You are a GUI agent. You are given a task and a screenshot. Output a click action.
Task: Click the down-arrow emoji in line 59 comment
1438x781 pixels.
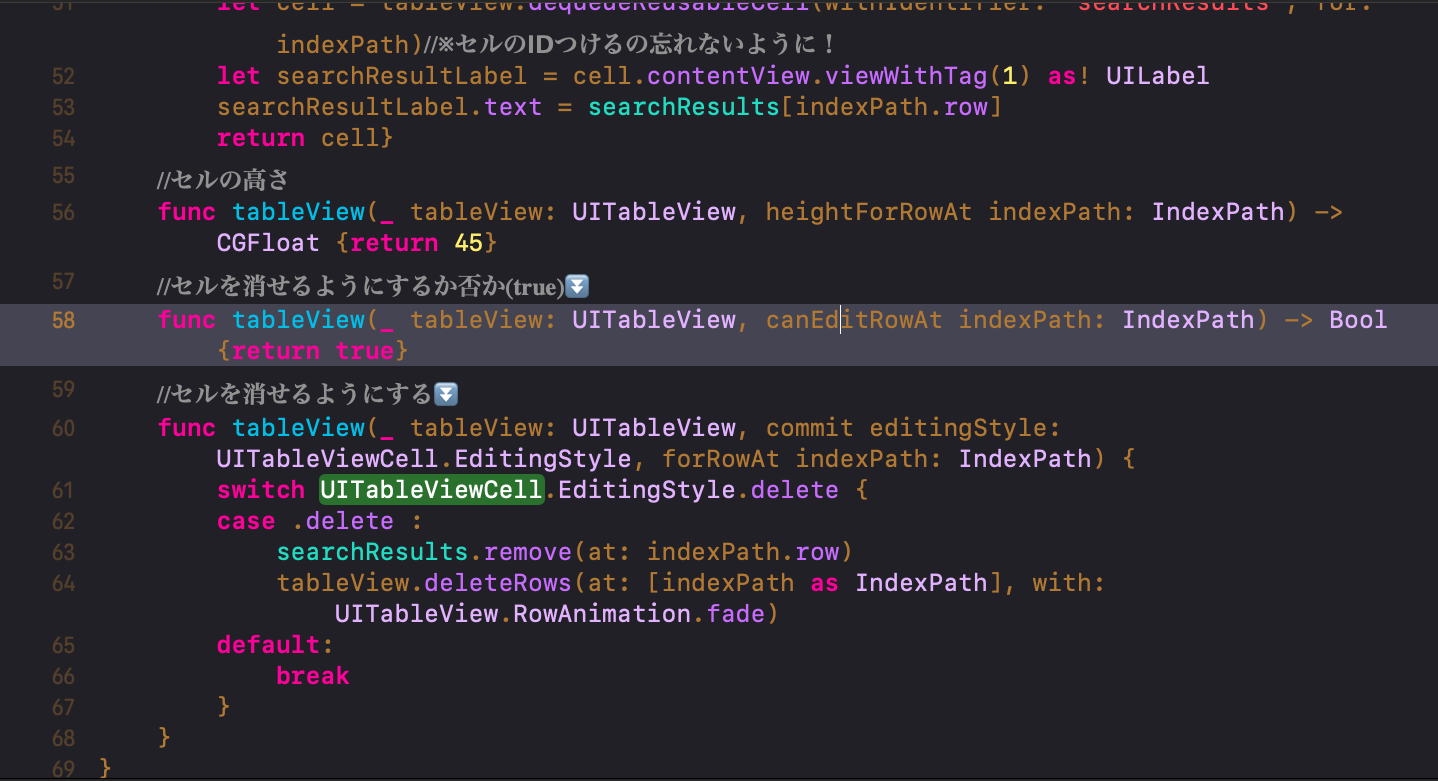click(x=446, y=395)
